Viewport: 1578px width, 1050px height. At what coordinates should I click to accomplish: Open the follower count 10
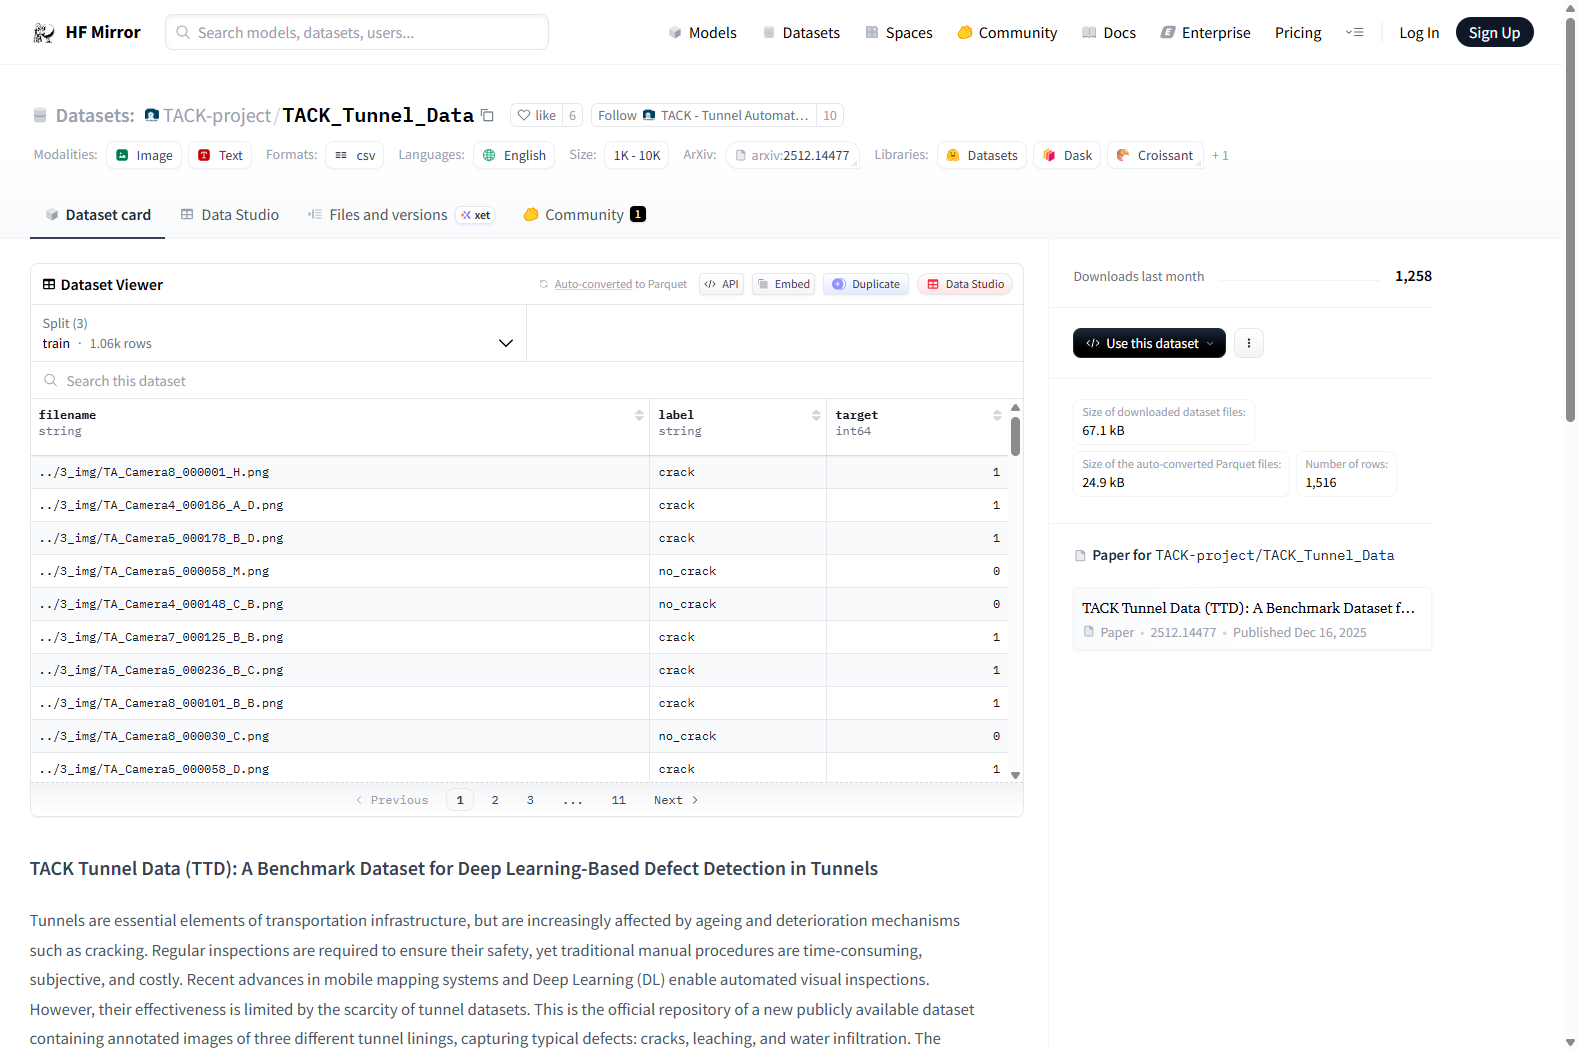pyautogui.click(x=830, y=115)
